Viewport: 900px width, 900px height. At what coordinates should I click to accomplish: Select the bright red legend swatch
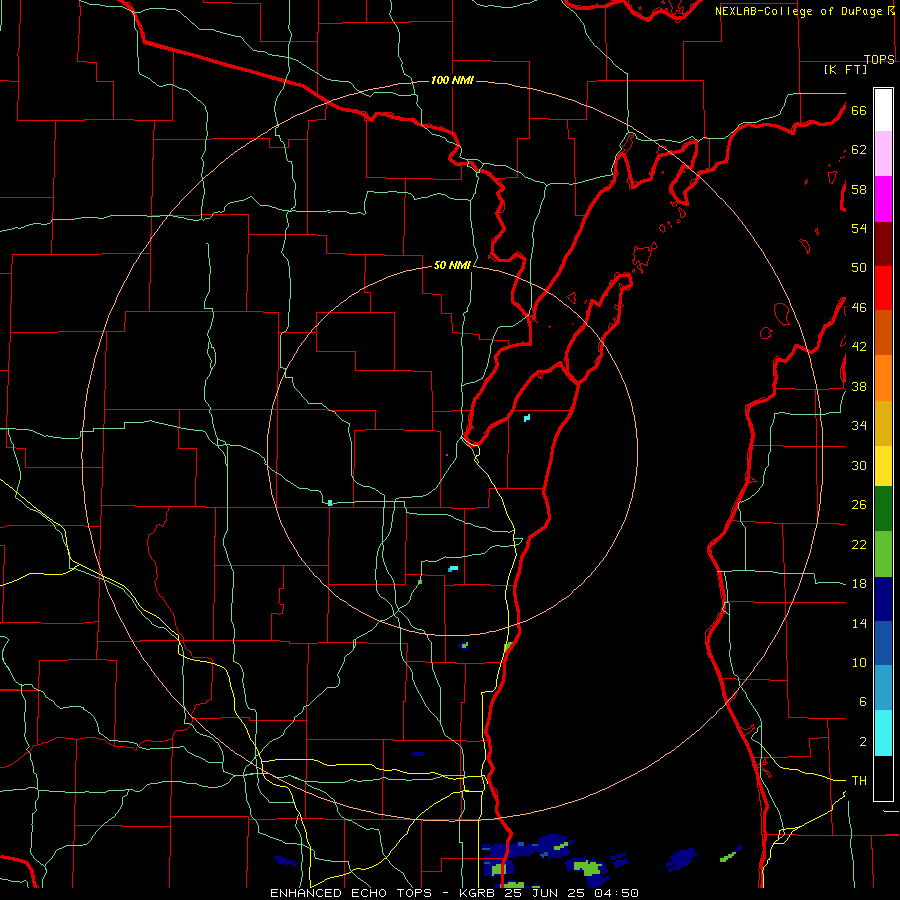(x=883, y=288)
